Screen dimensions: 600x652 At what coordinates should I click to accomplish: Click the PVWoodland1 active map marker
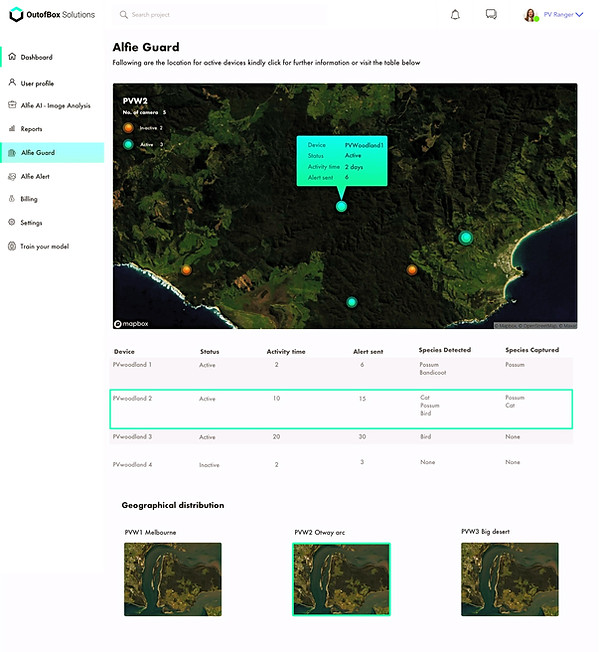pos(341,206)
